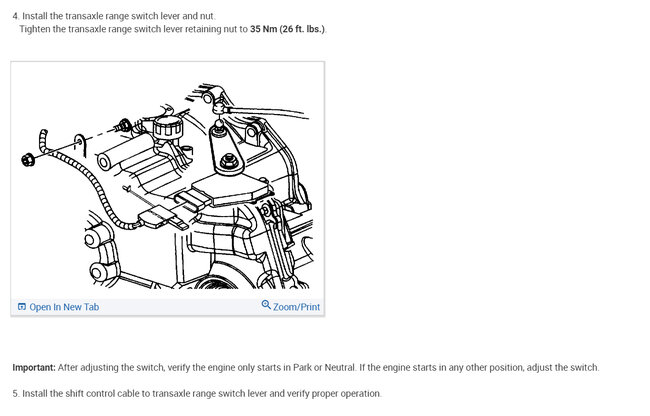
Task: Click the magnifier icon next to Zoom/Print
Action: (266, 305)
